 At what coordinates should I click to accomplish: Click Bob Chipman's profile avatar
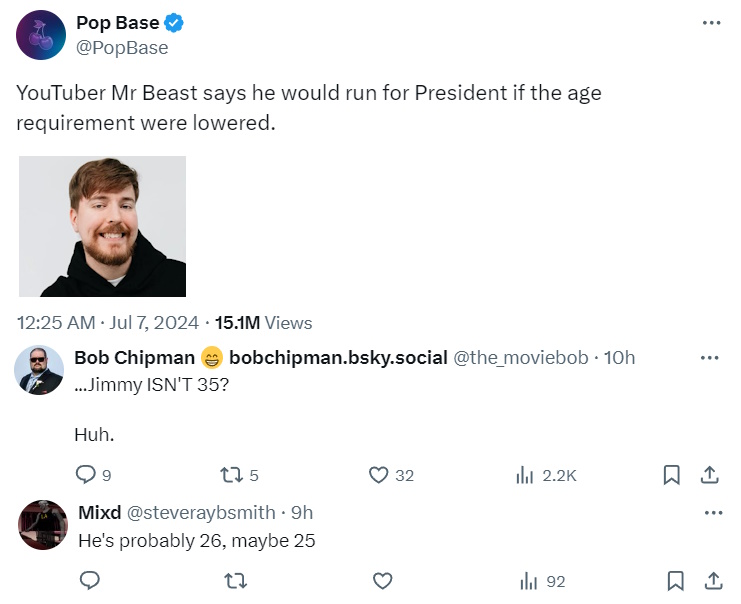[x=40, y=372]
